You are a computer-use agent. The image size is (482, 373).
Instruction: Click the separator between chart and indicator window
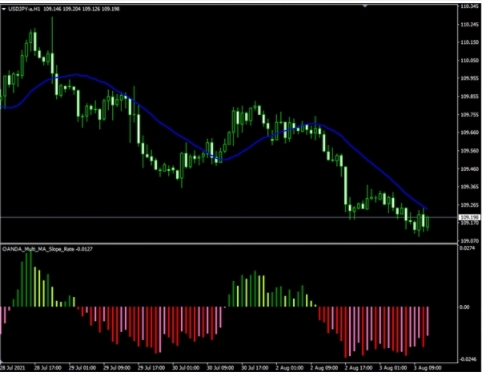coord(229,244)
